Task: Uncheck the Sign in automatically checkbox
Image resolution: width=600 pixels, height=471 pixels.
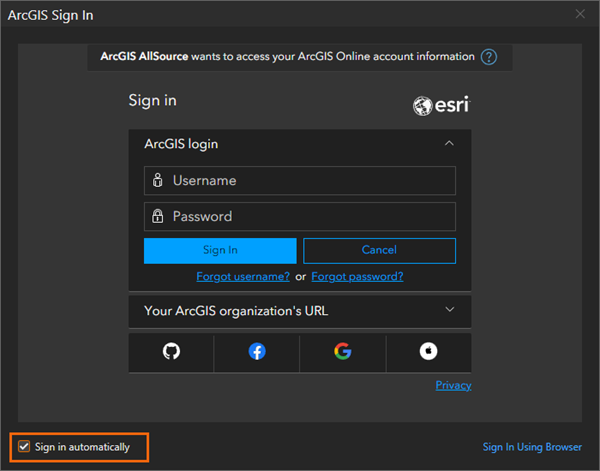Action: (24, 446)
